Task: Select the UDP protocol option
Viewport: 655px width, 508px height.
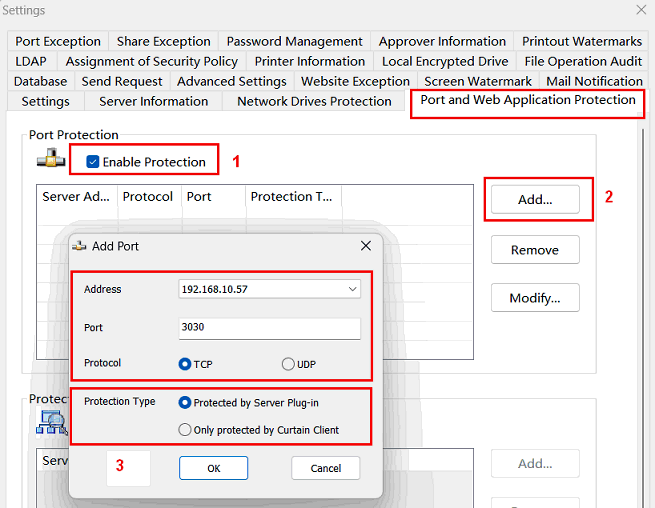Action: 289,364
